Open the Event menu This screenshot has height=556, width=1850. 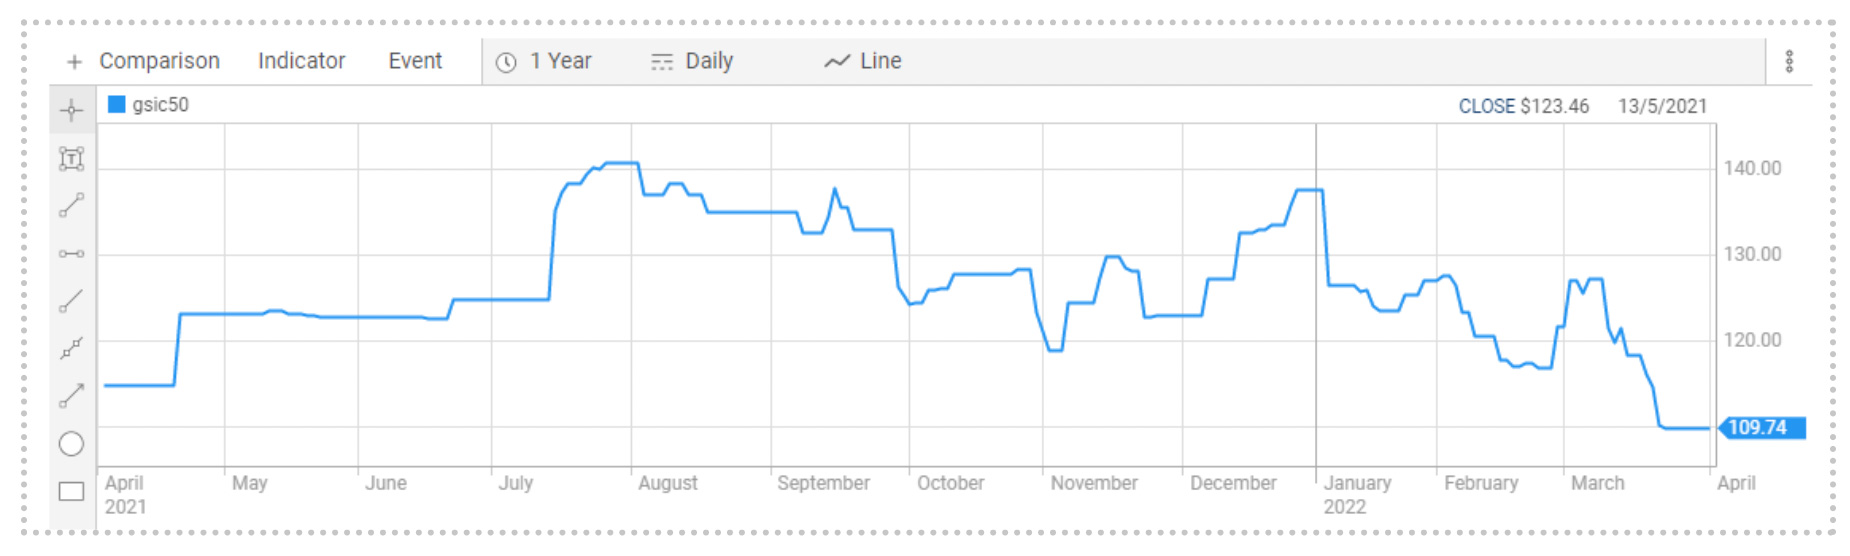click(415, 62)
